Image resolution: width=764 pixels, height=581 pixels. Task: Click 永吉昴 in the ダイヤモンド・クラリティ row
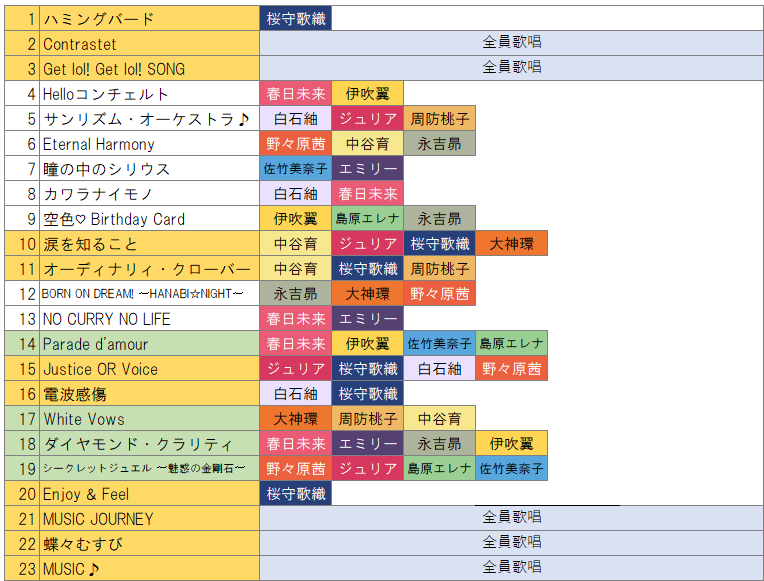point(439,444)
